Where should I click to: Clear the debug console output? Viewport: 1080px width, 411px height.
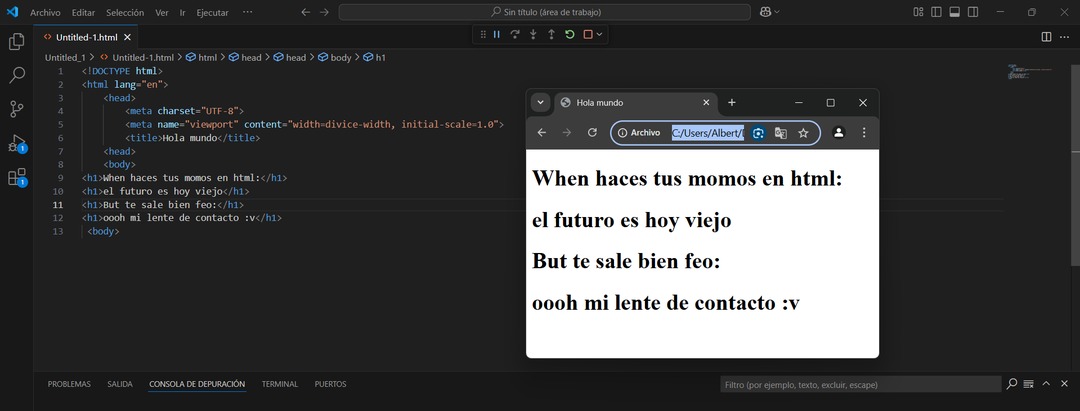(x=1028, y=383)
